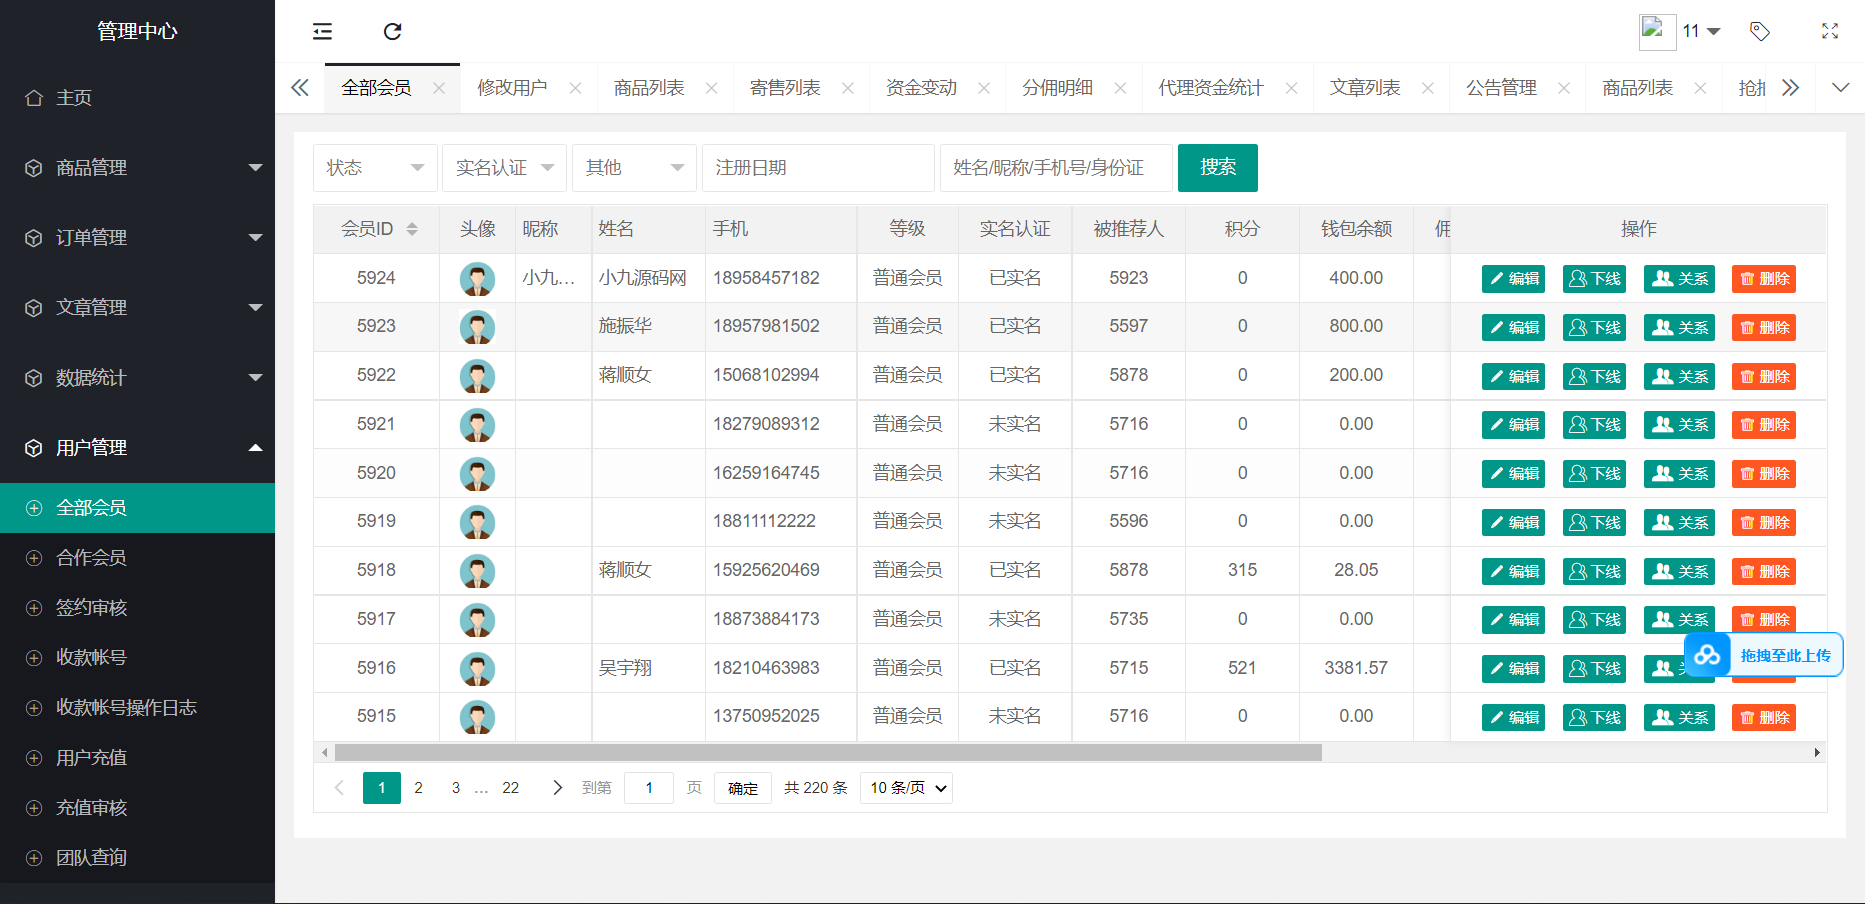The image size is (1865, 904).
Task: Click the 注册日期 date field
Action: coord(818,168)
